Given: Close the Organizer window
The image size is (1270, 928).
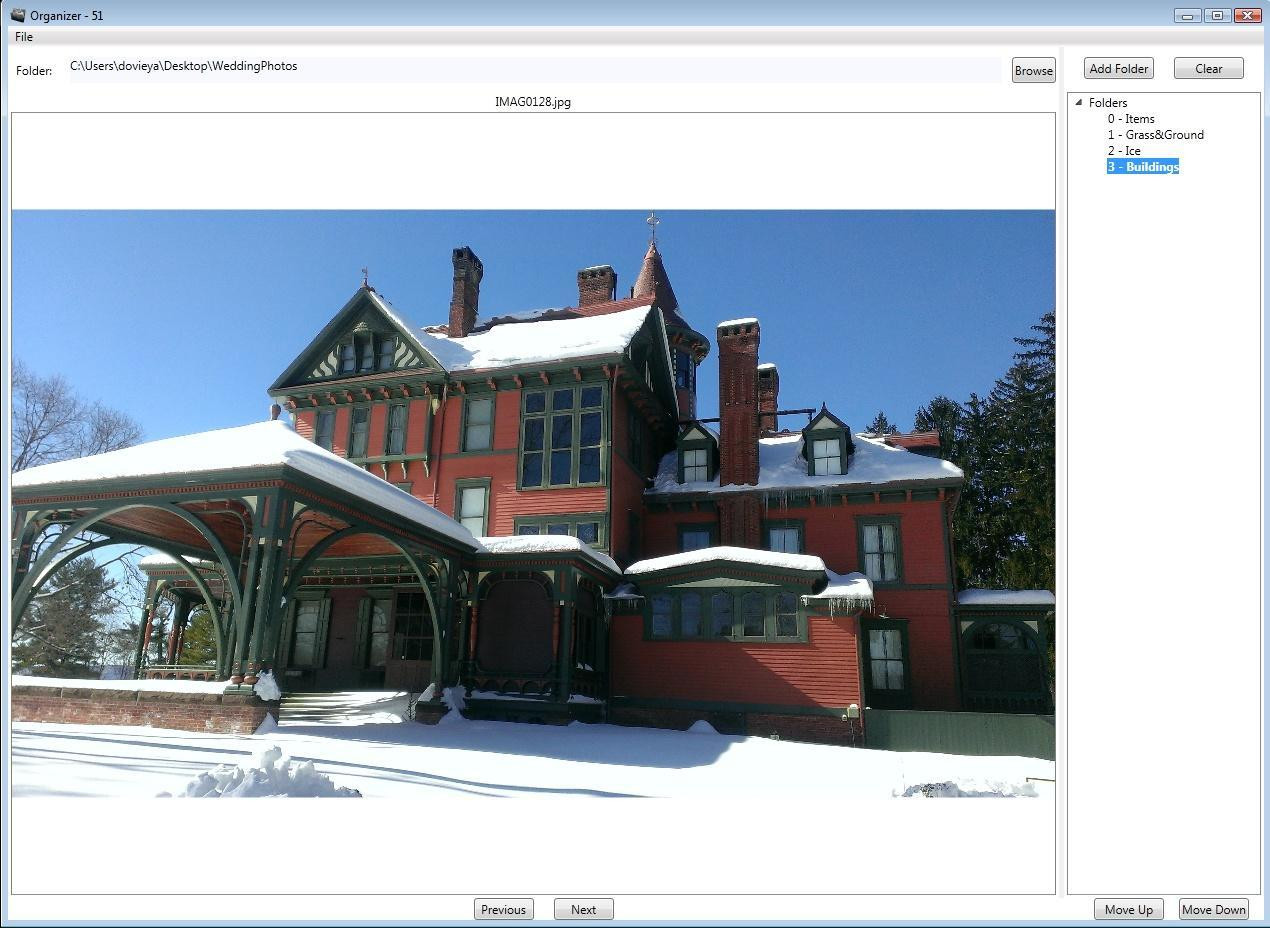Looking at the screenshot, I should coord(1248,15).
